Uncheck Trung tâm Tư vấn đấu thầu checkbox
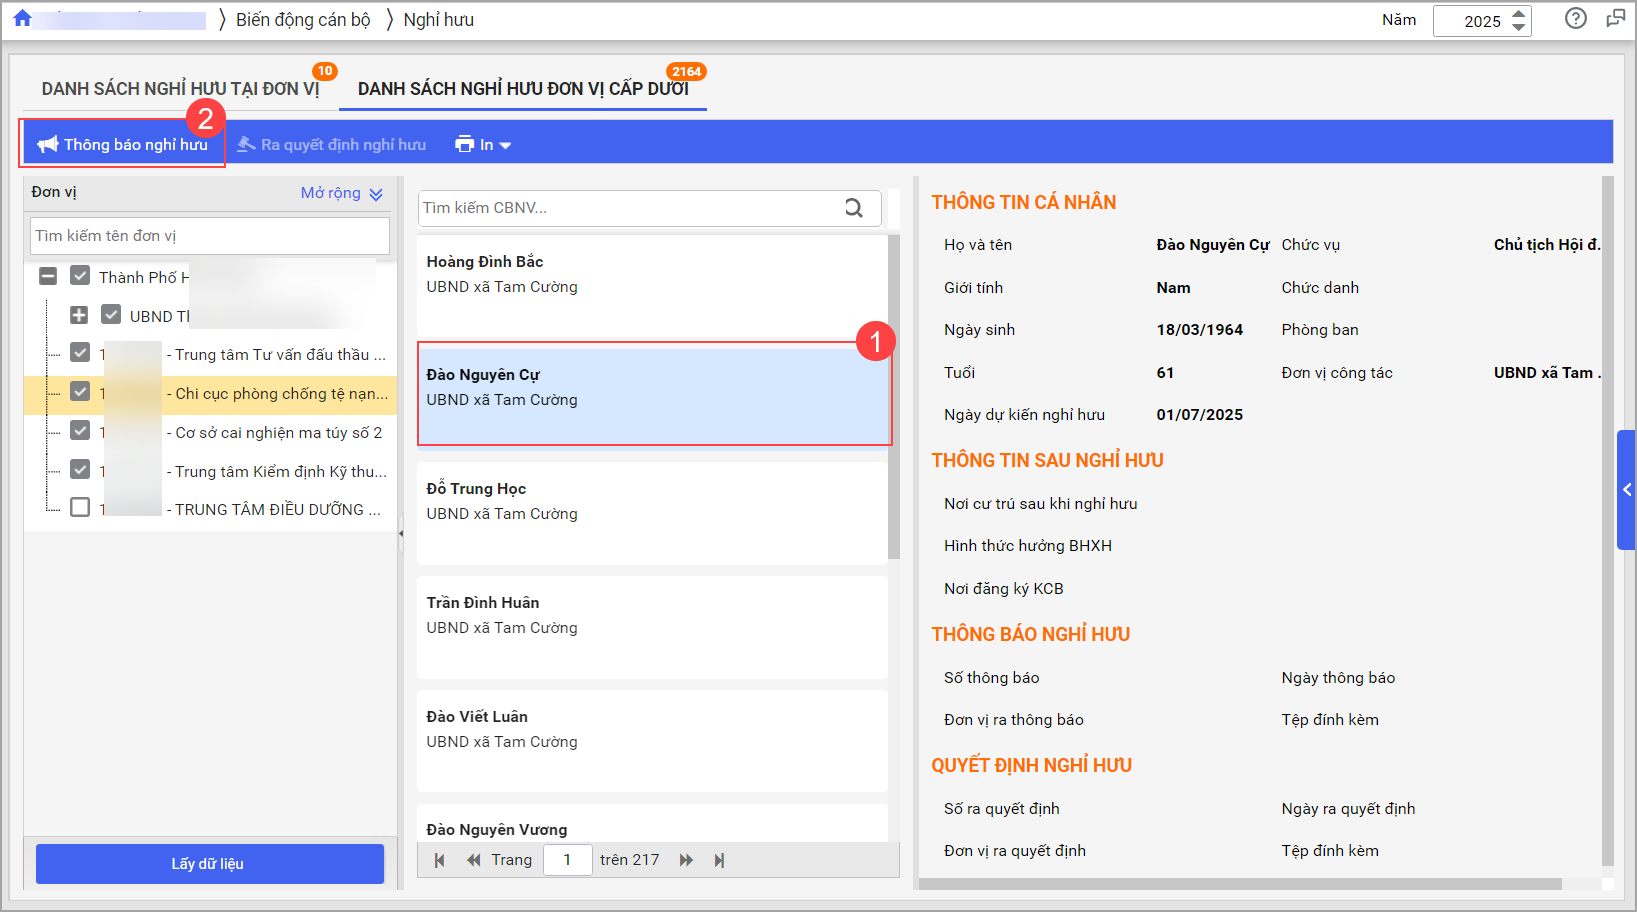 [x=80, y=353]
